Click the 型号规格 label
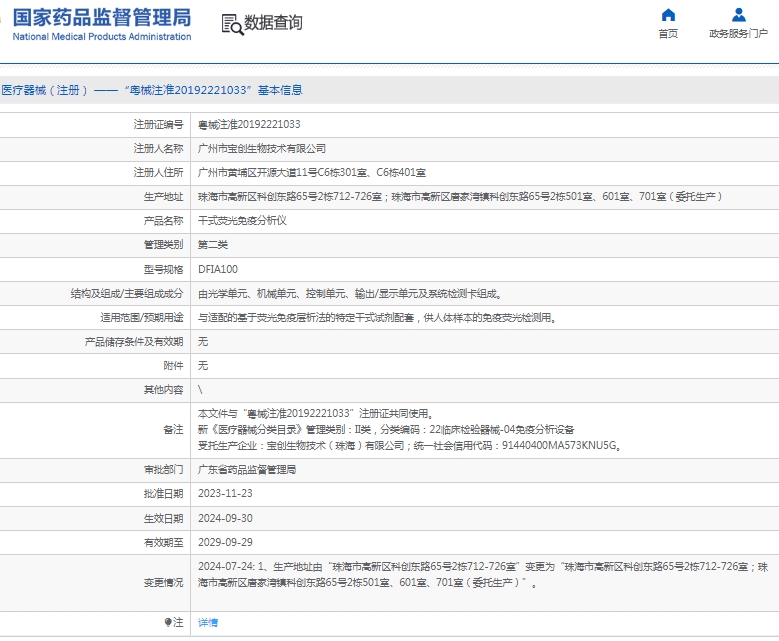779x641 pixels. tap(163, 269)
